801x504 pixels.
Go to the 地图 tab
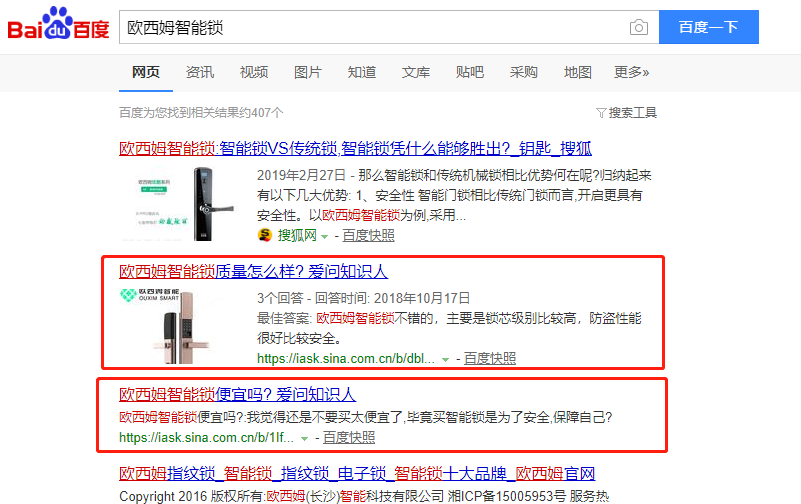point(577,72)
